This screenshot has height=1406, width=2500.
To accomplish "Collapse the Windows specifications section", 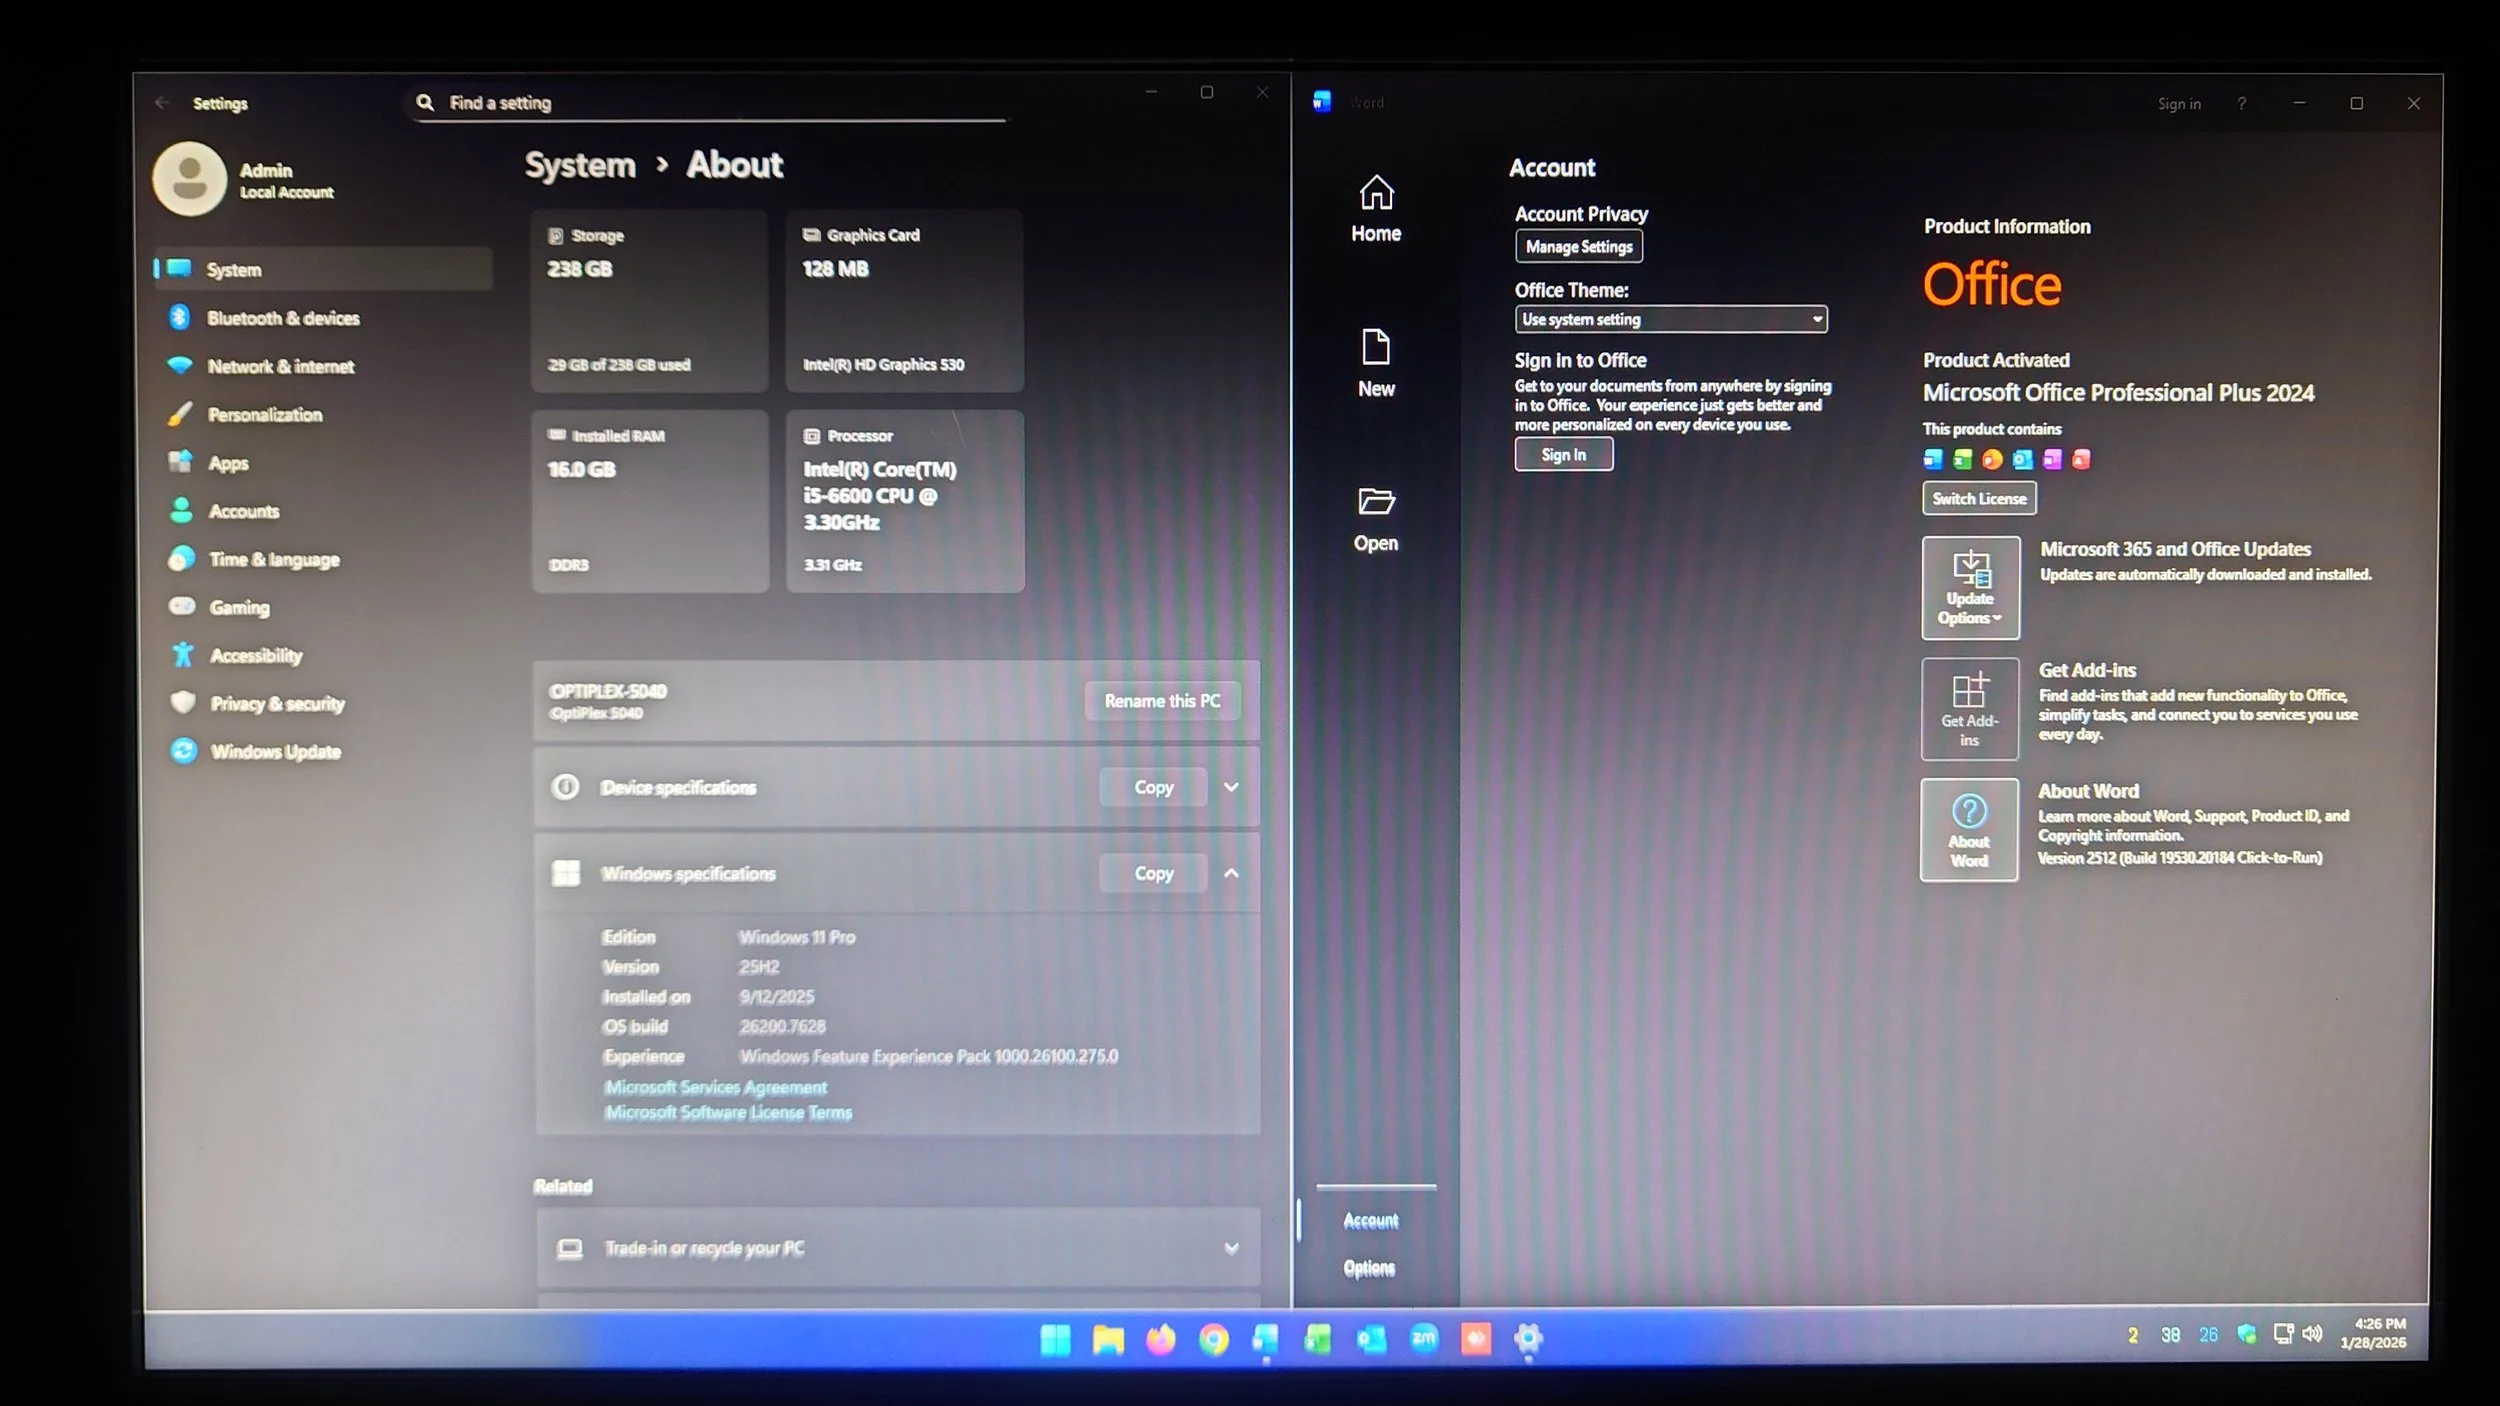I will (1231, 873).
